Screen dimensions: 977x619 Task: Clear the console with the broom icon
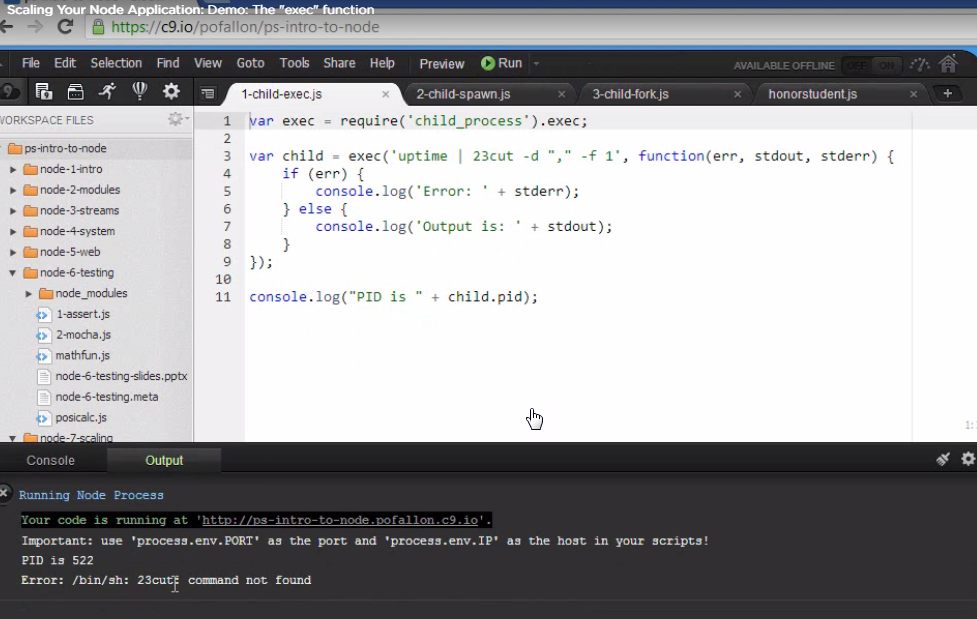coord(943,459)
